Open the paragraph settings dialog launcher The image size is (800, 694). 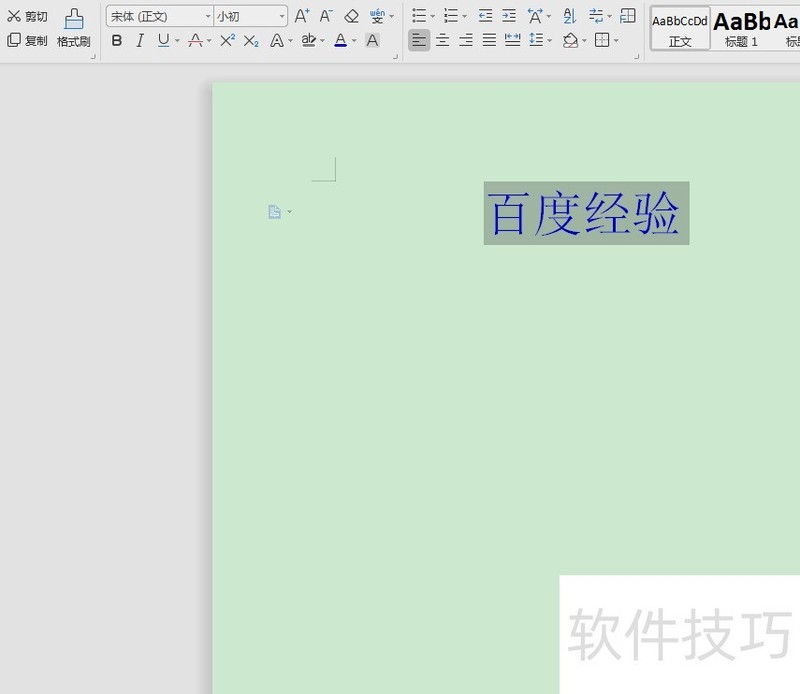[x=636, y=57]
